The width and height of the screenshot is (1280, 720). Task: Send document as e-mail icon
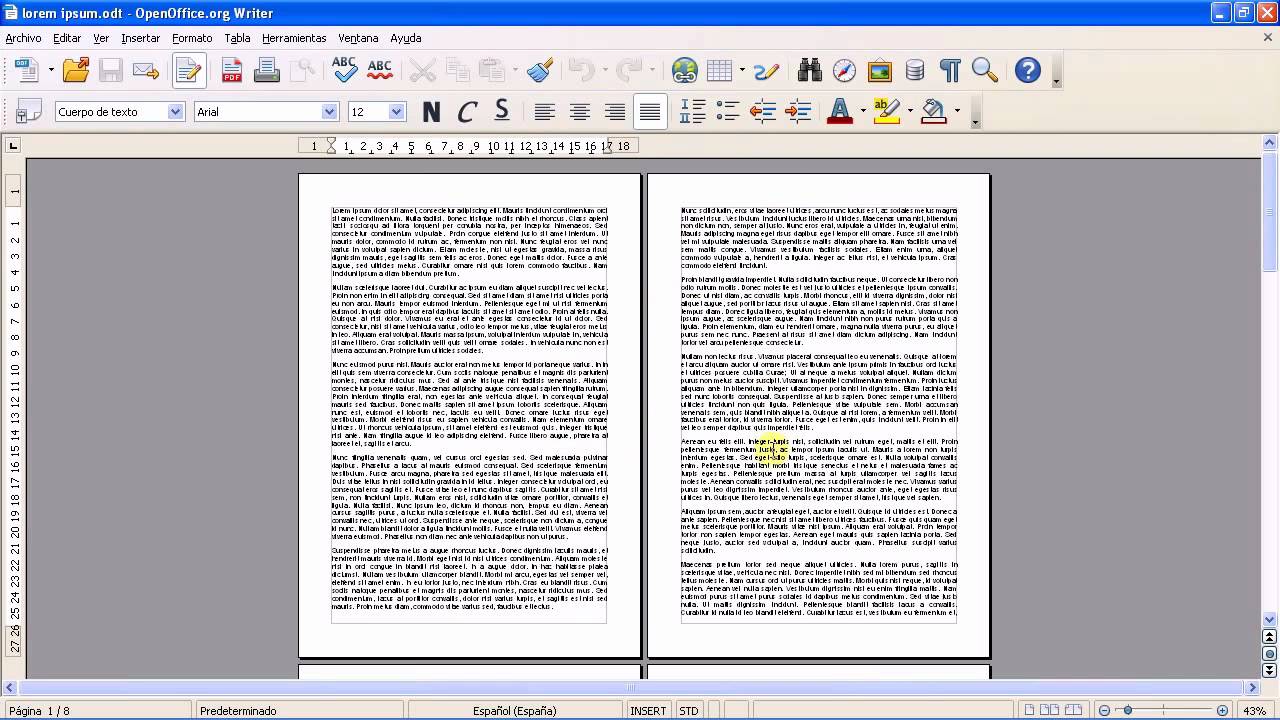click(146, 71)
